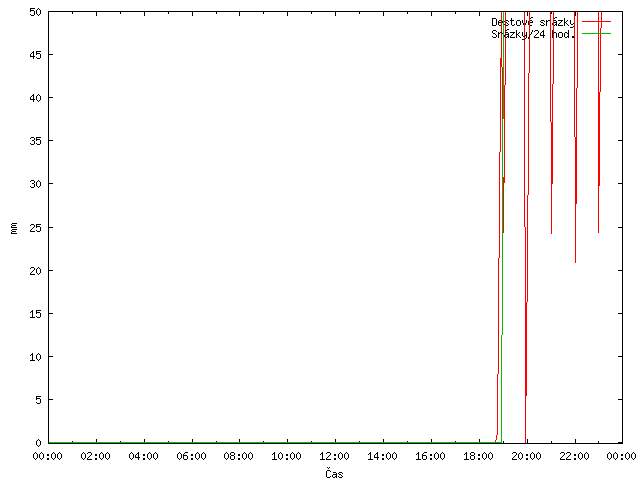This screenshot has height=480, width=640.
Task: Click the 06:00 x-axis label
Action: point(191,456)
